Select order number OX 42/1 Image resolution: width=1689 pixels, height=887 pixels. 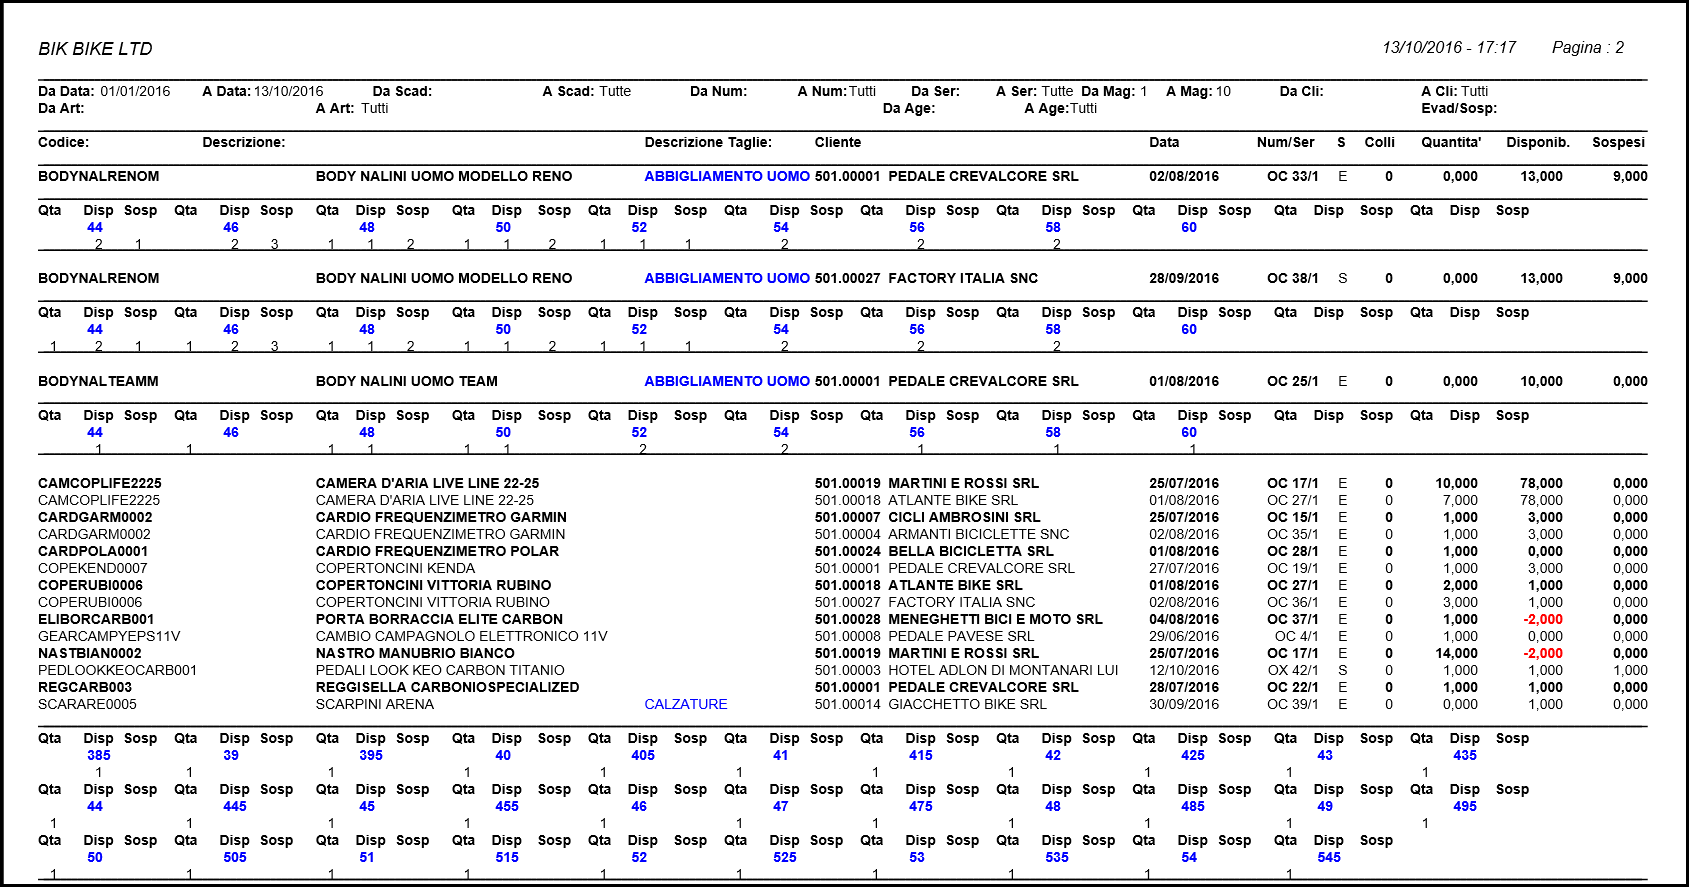point(1292,671)
